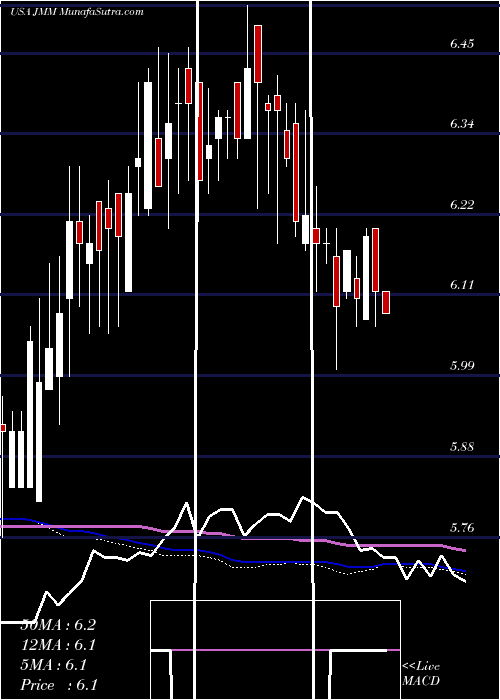This screenshot has height=700, width=500.
Task: Click the 'Price : 6.1' legend text
Action: (x=59, y=685)
